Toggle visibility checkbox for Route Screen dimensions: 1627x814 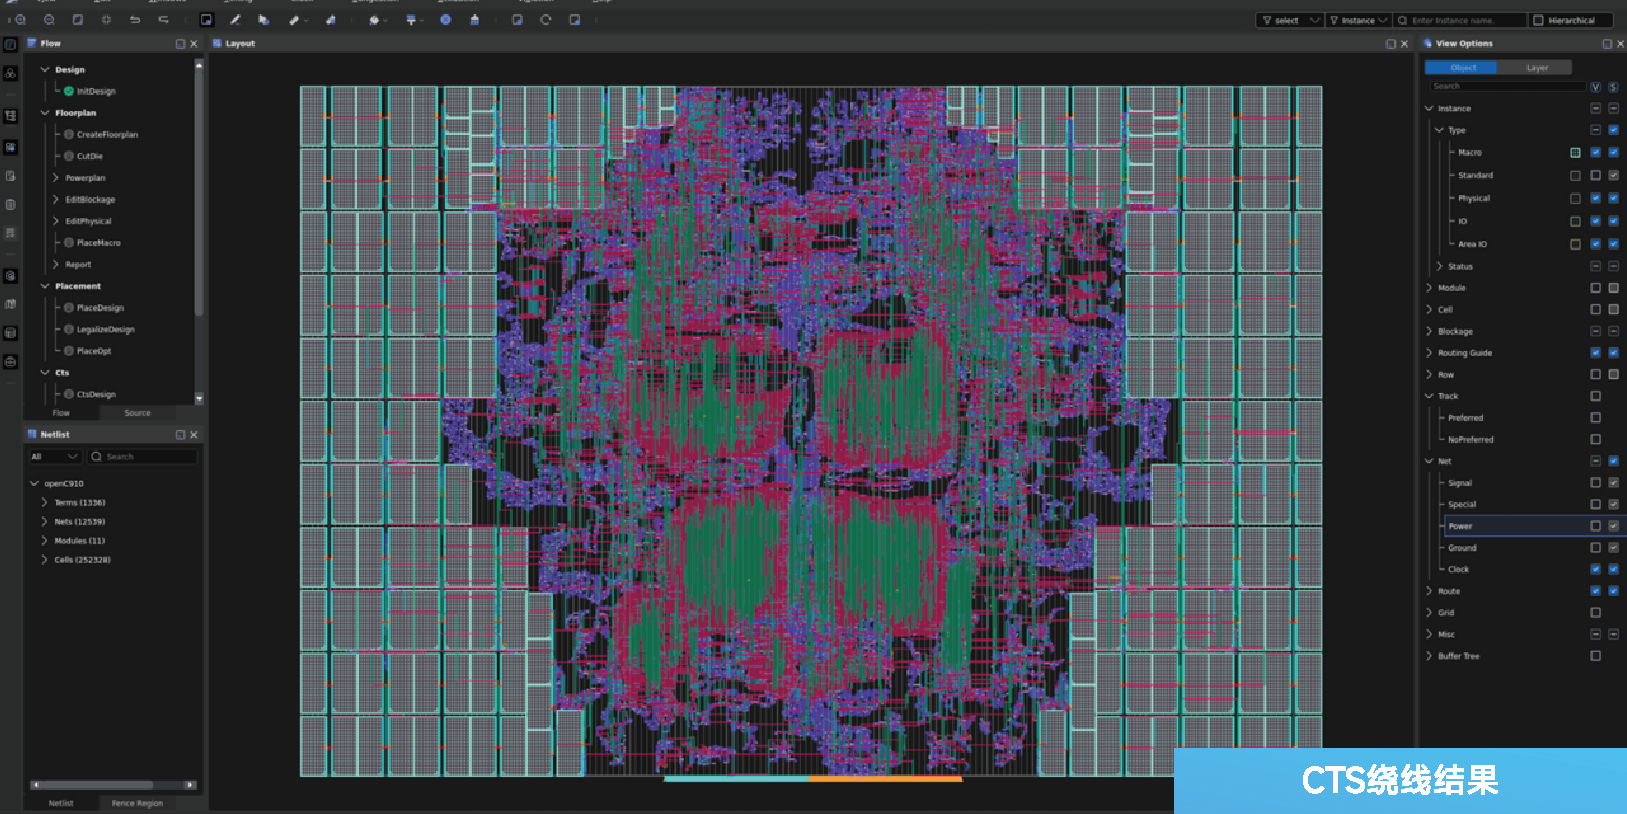pyautogui.click(x=1596, y=591)
